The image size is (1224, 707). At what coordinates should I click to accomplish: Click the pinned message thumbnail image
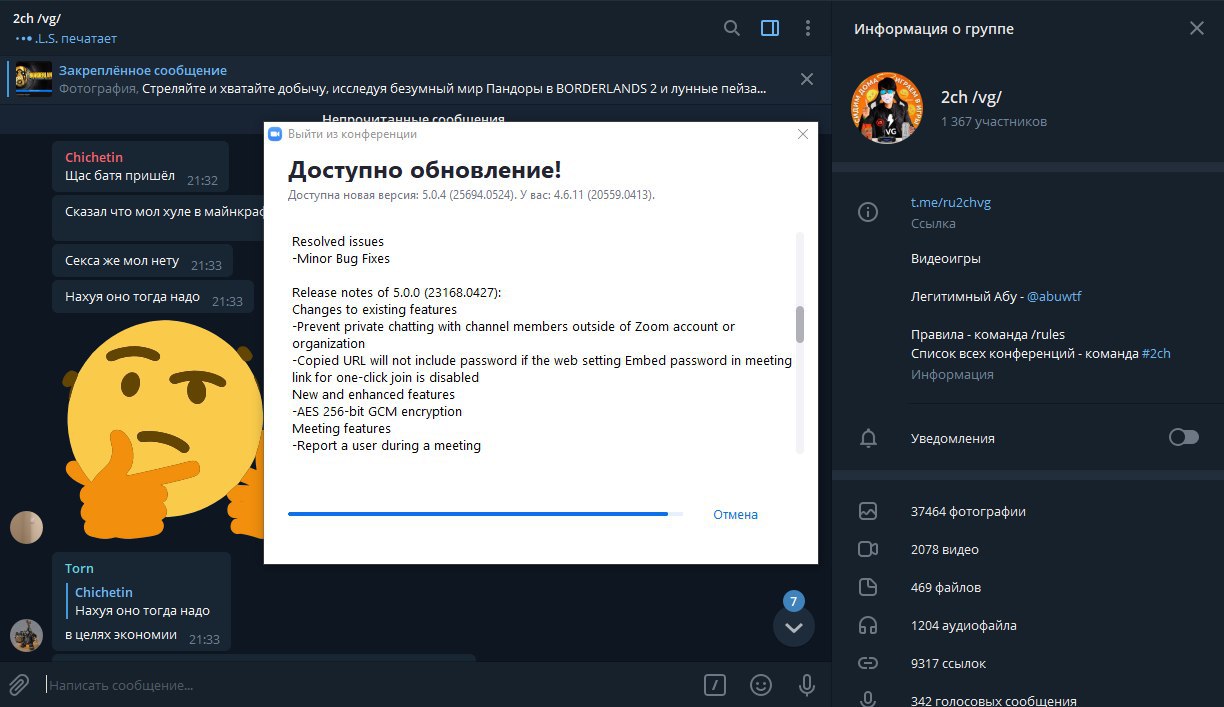34,79
